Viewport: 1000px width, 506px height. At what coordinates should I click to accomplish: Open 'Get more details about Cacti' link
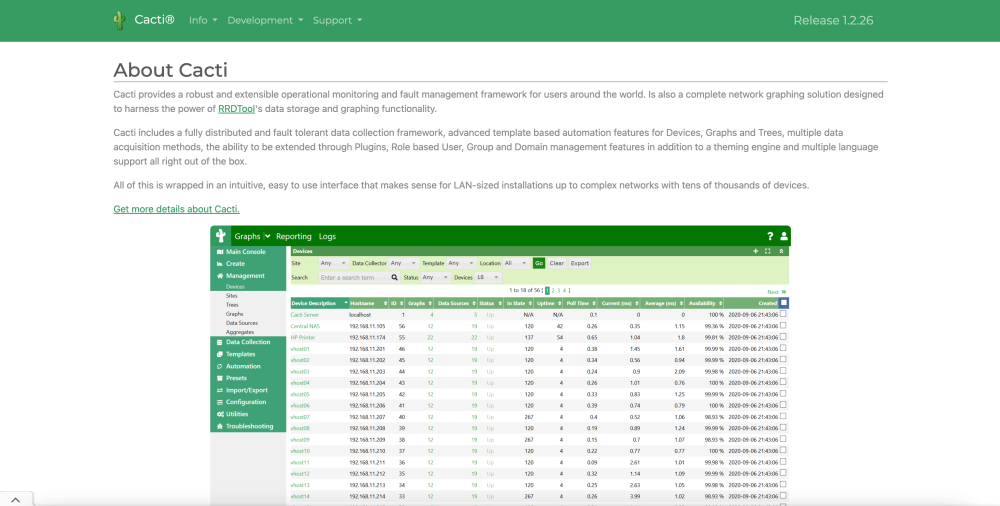pyautogui.click(x=176, y=209)
